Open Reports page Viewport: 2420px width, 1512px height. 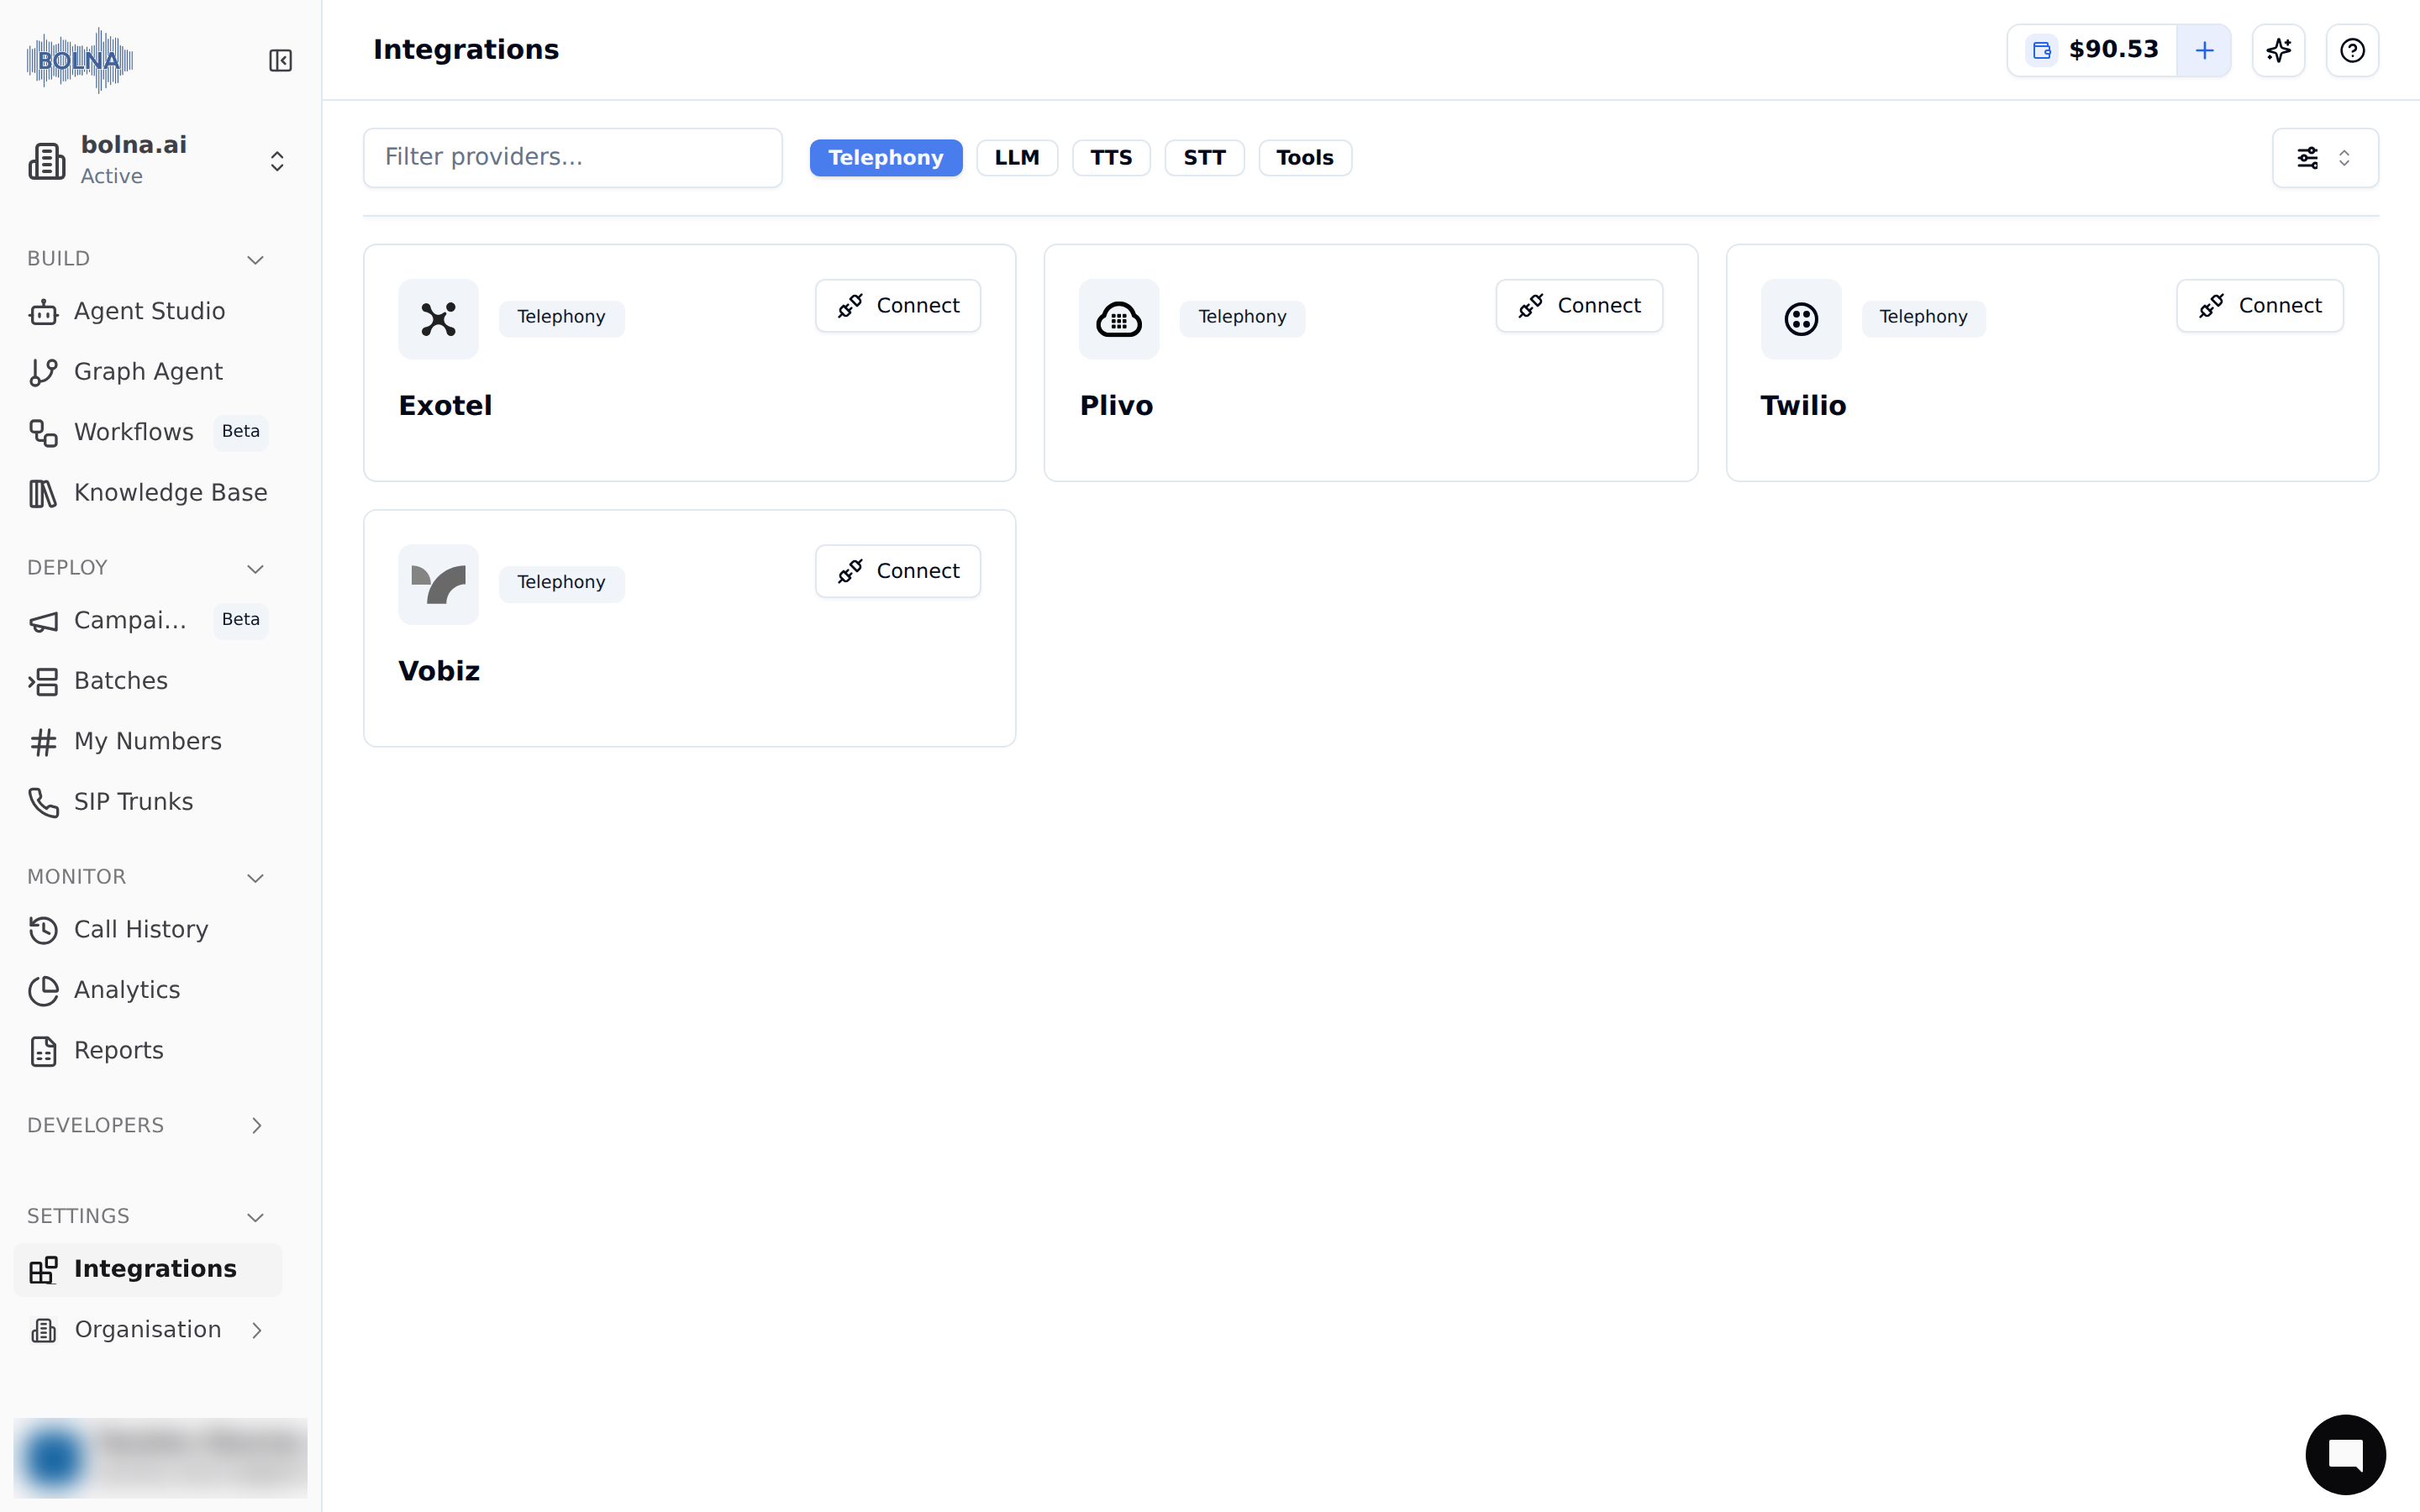148,1050
